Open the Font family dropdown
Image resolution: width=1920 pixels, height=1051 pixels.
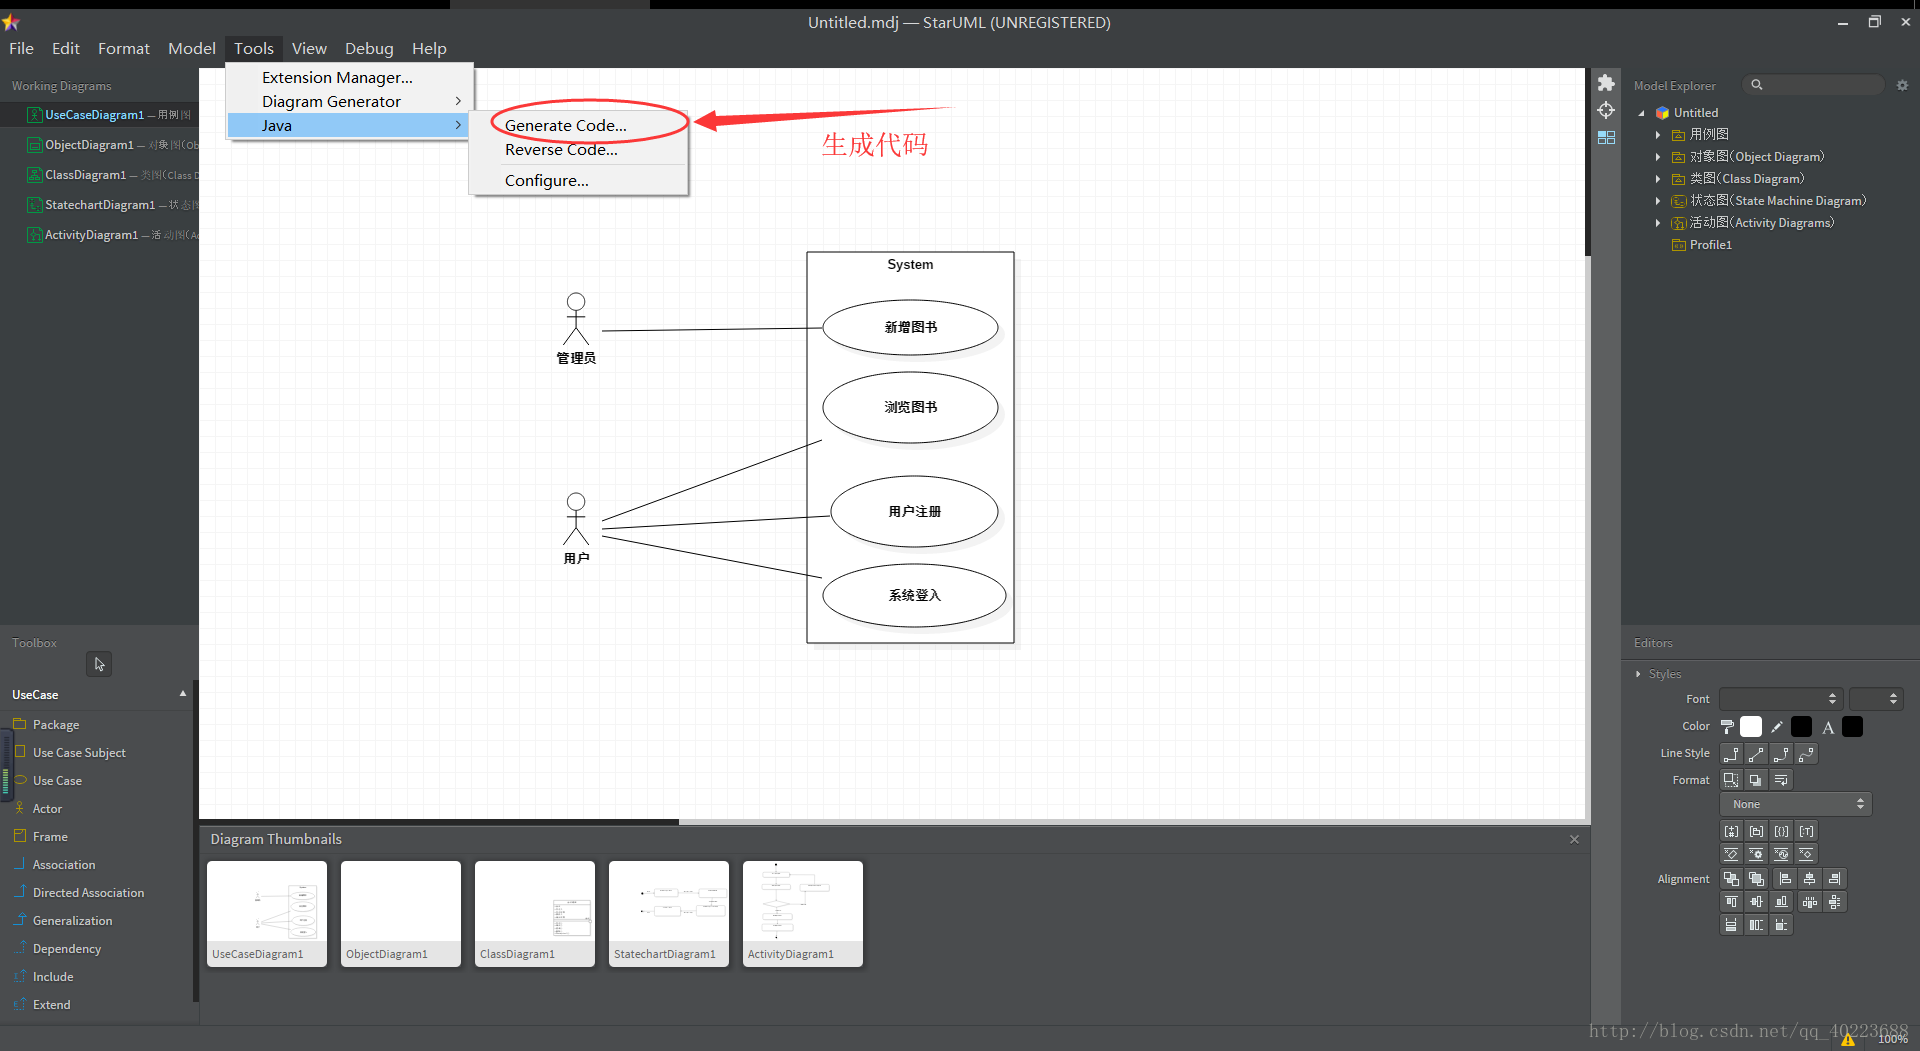pos(1780,699)
